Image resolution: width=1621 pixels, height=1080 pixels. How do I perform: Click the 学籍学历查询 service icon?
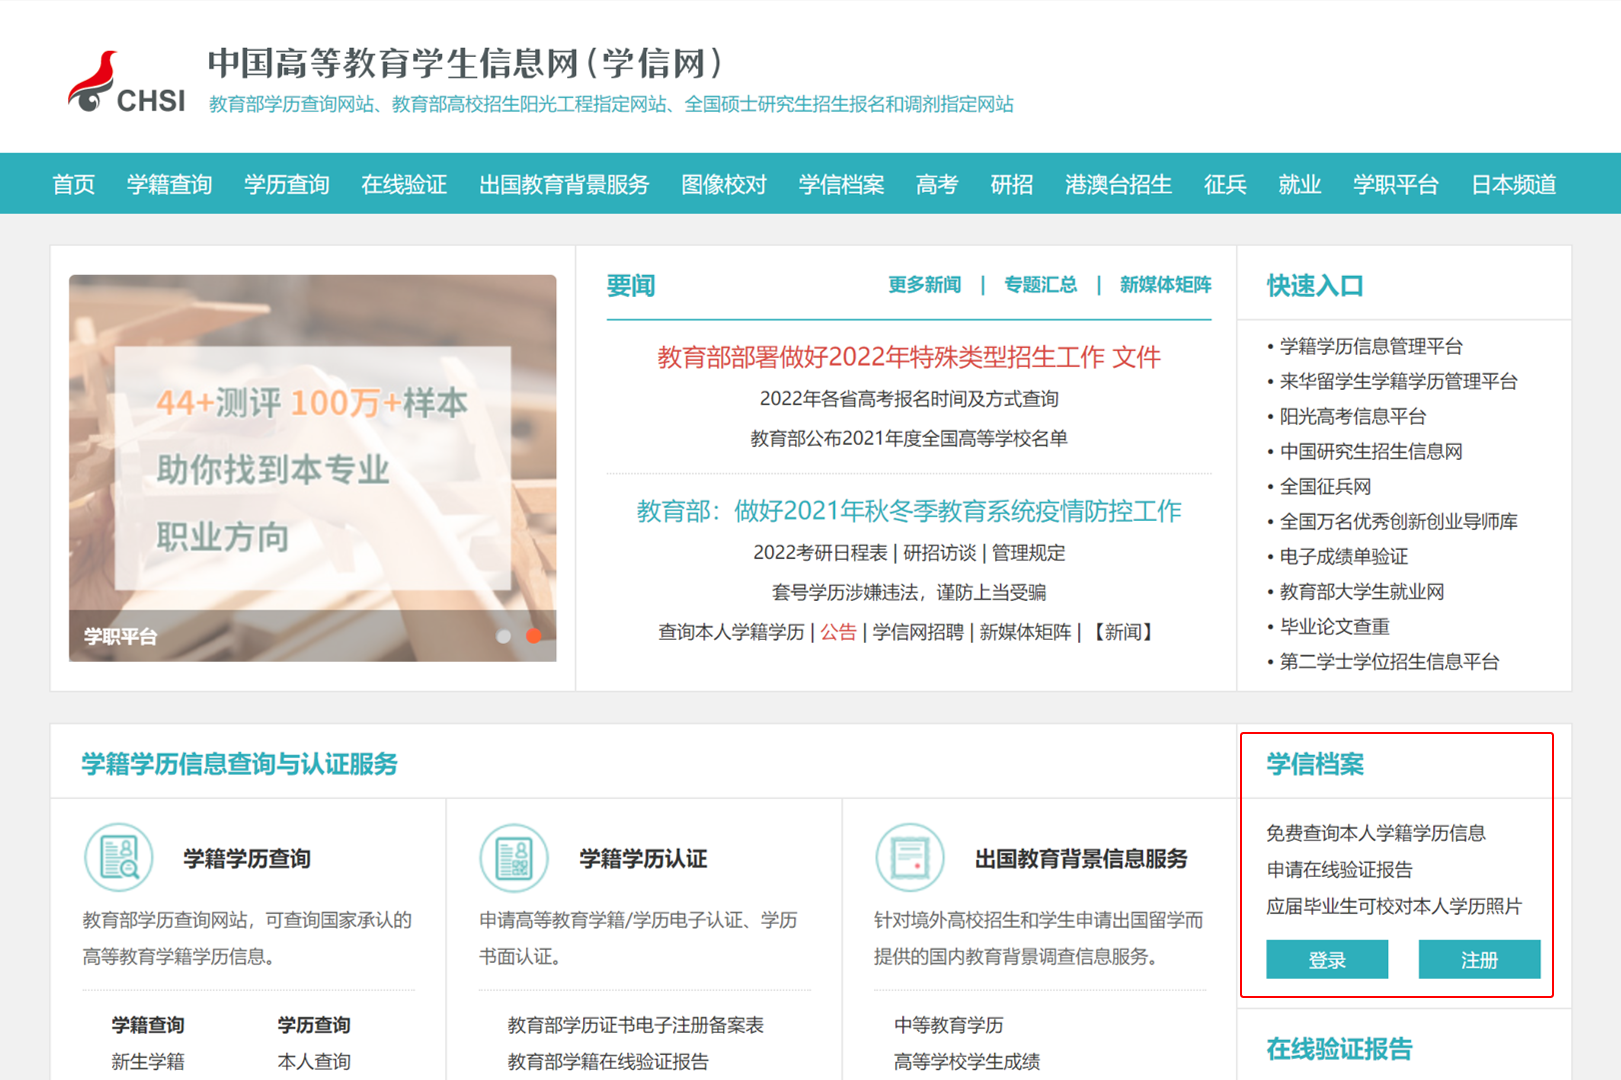click(x=119, y=858)
